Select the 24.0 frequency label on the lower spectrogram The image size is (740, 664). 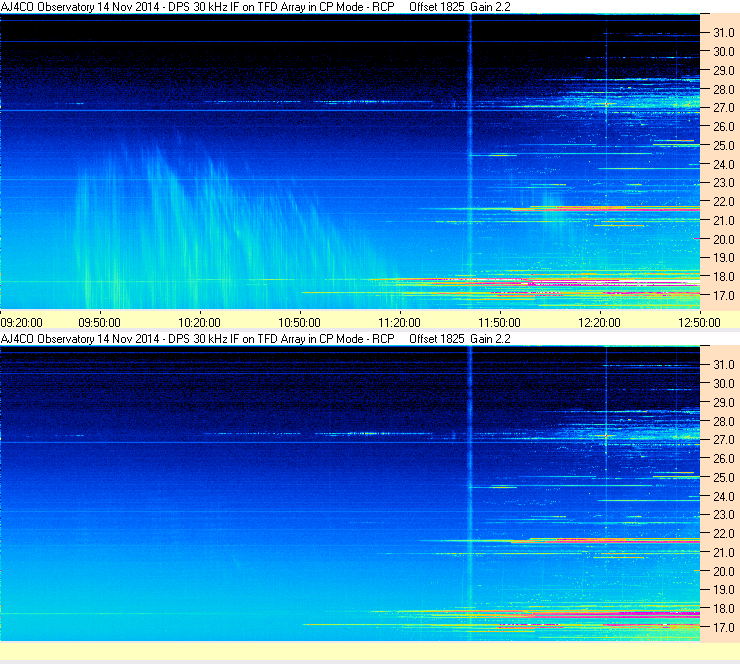click(x=723, y=496)
